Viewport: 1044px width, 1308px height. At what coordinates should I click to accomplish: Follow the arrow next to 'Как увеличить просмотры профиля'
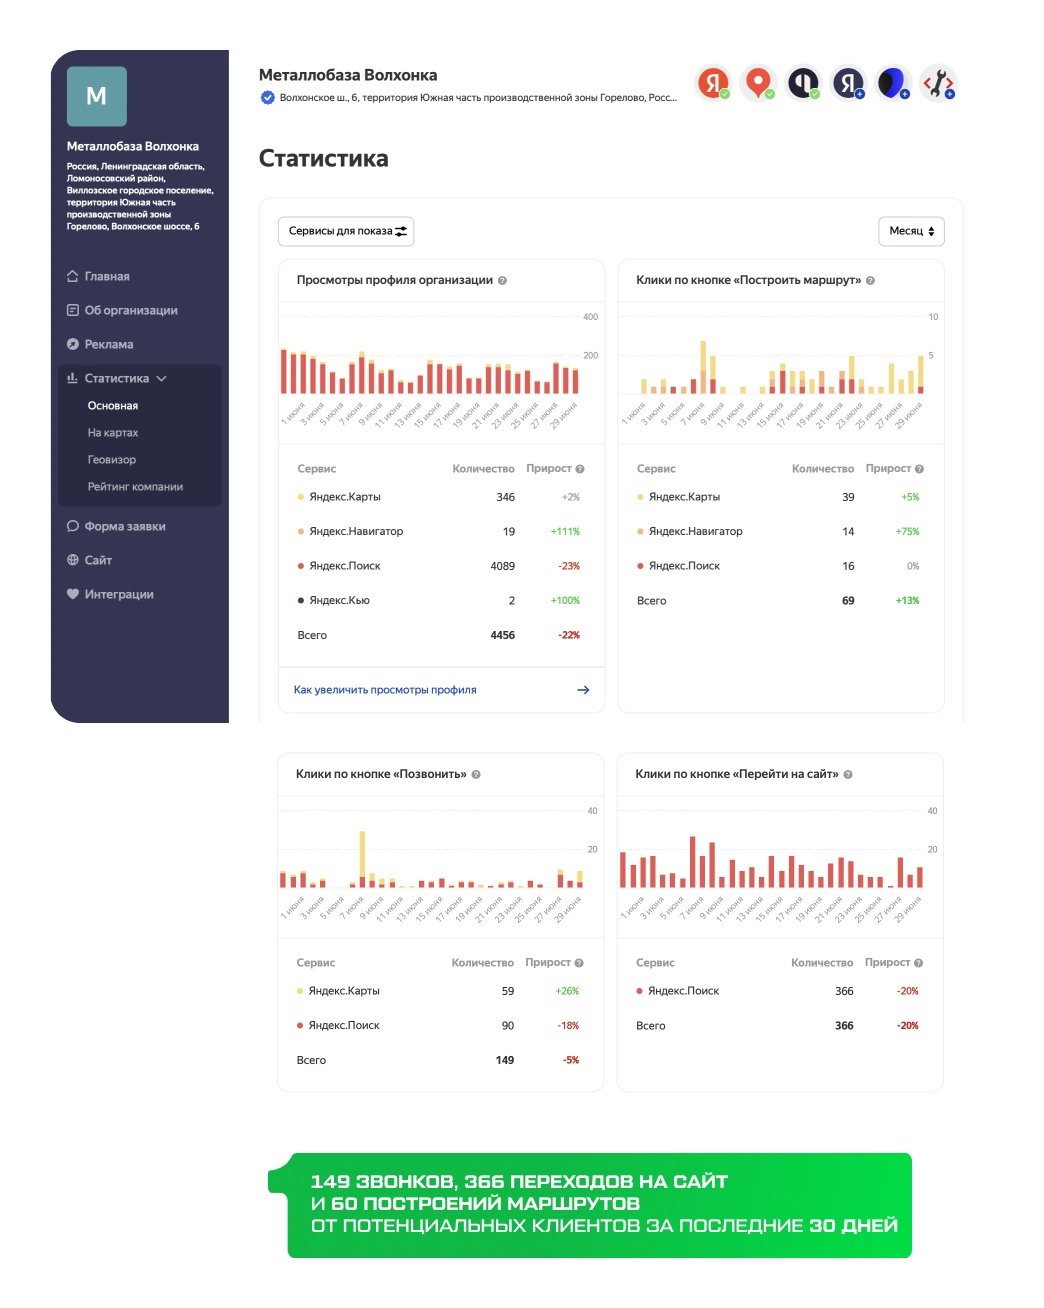583,690
